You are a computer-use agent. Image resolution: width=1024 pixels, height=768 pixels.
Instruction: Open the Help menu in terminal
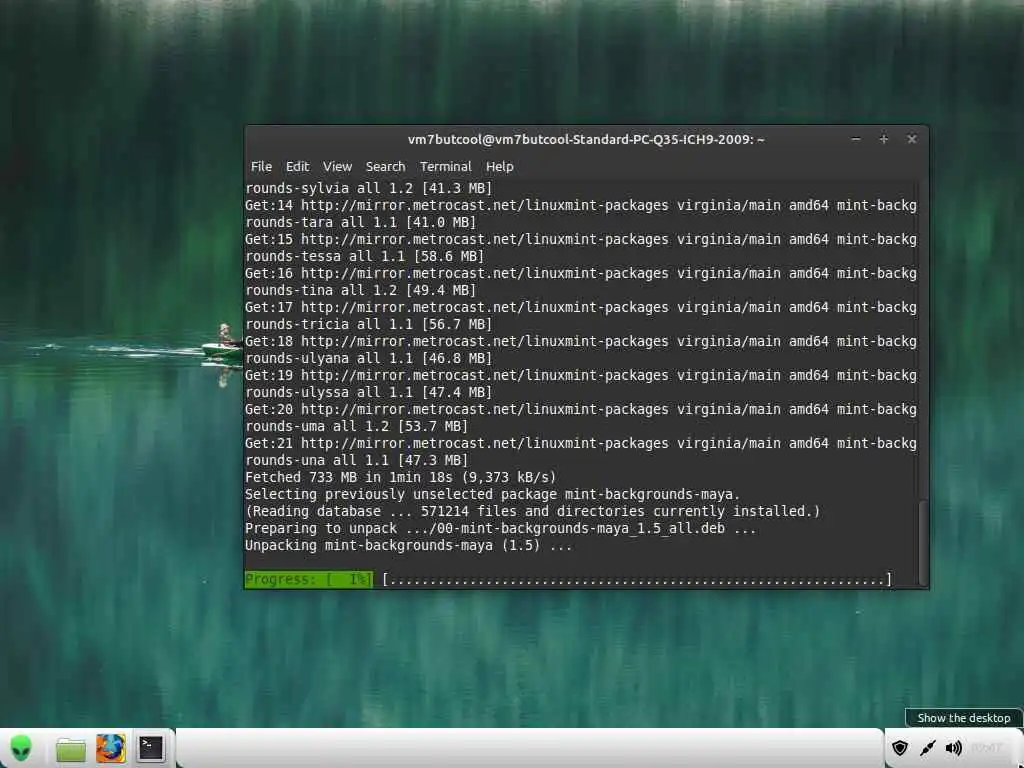click(500, 167)
